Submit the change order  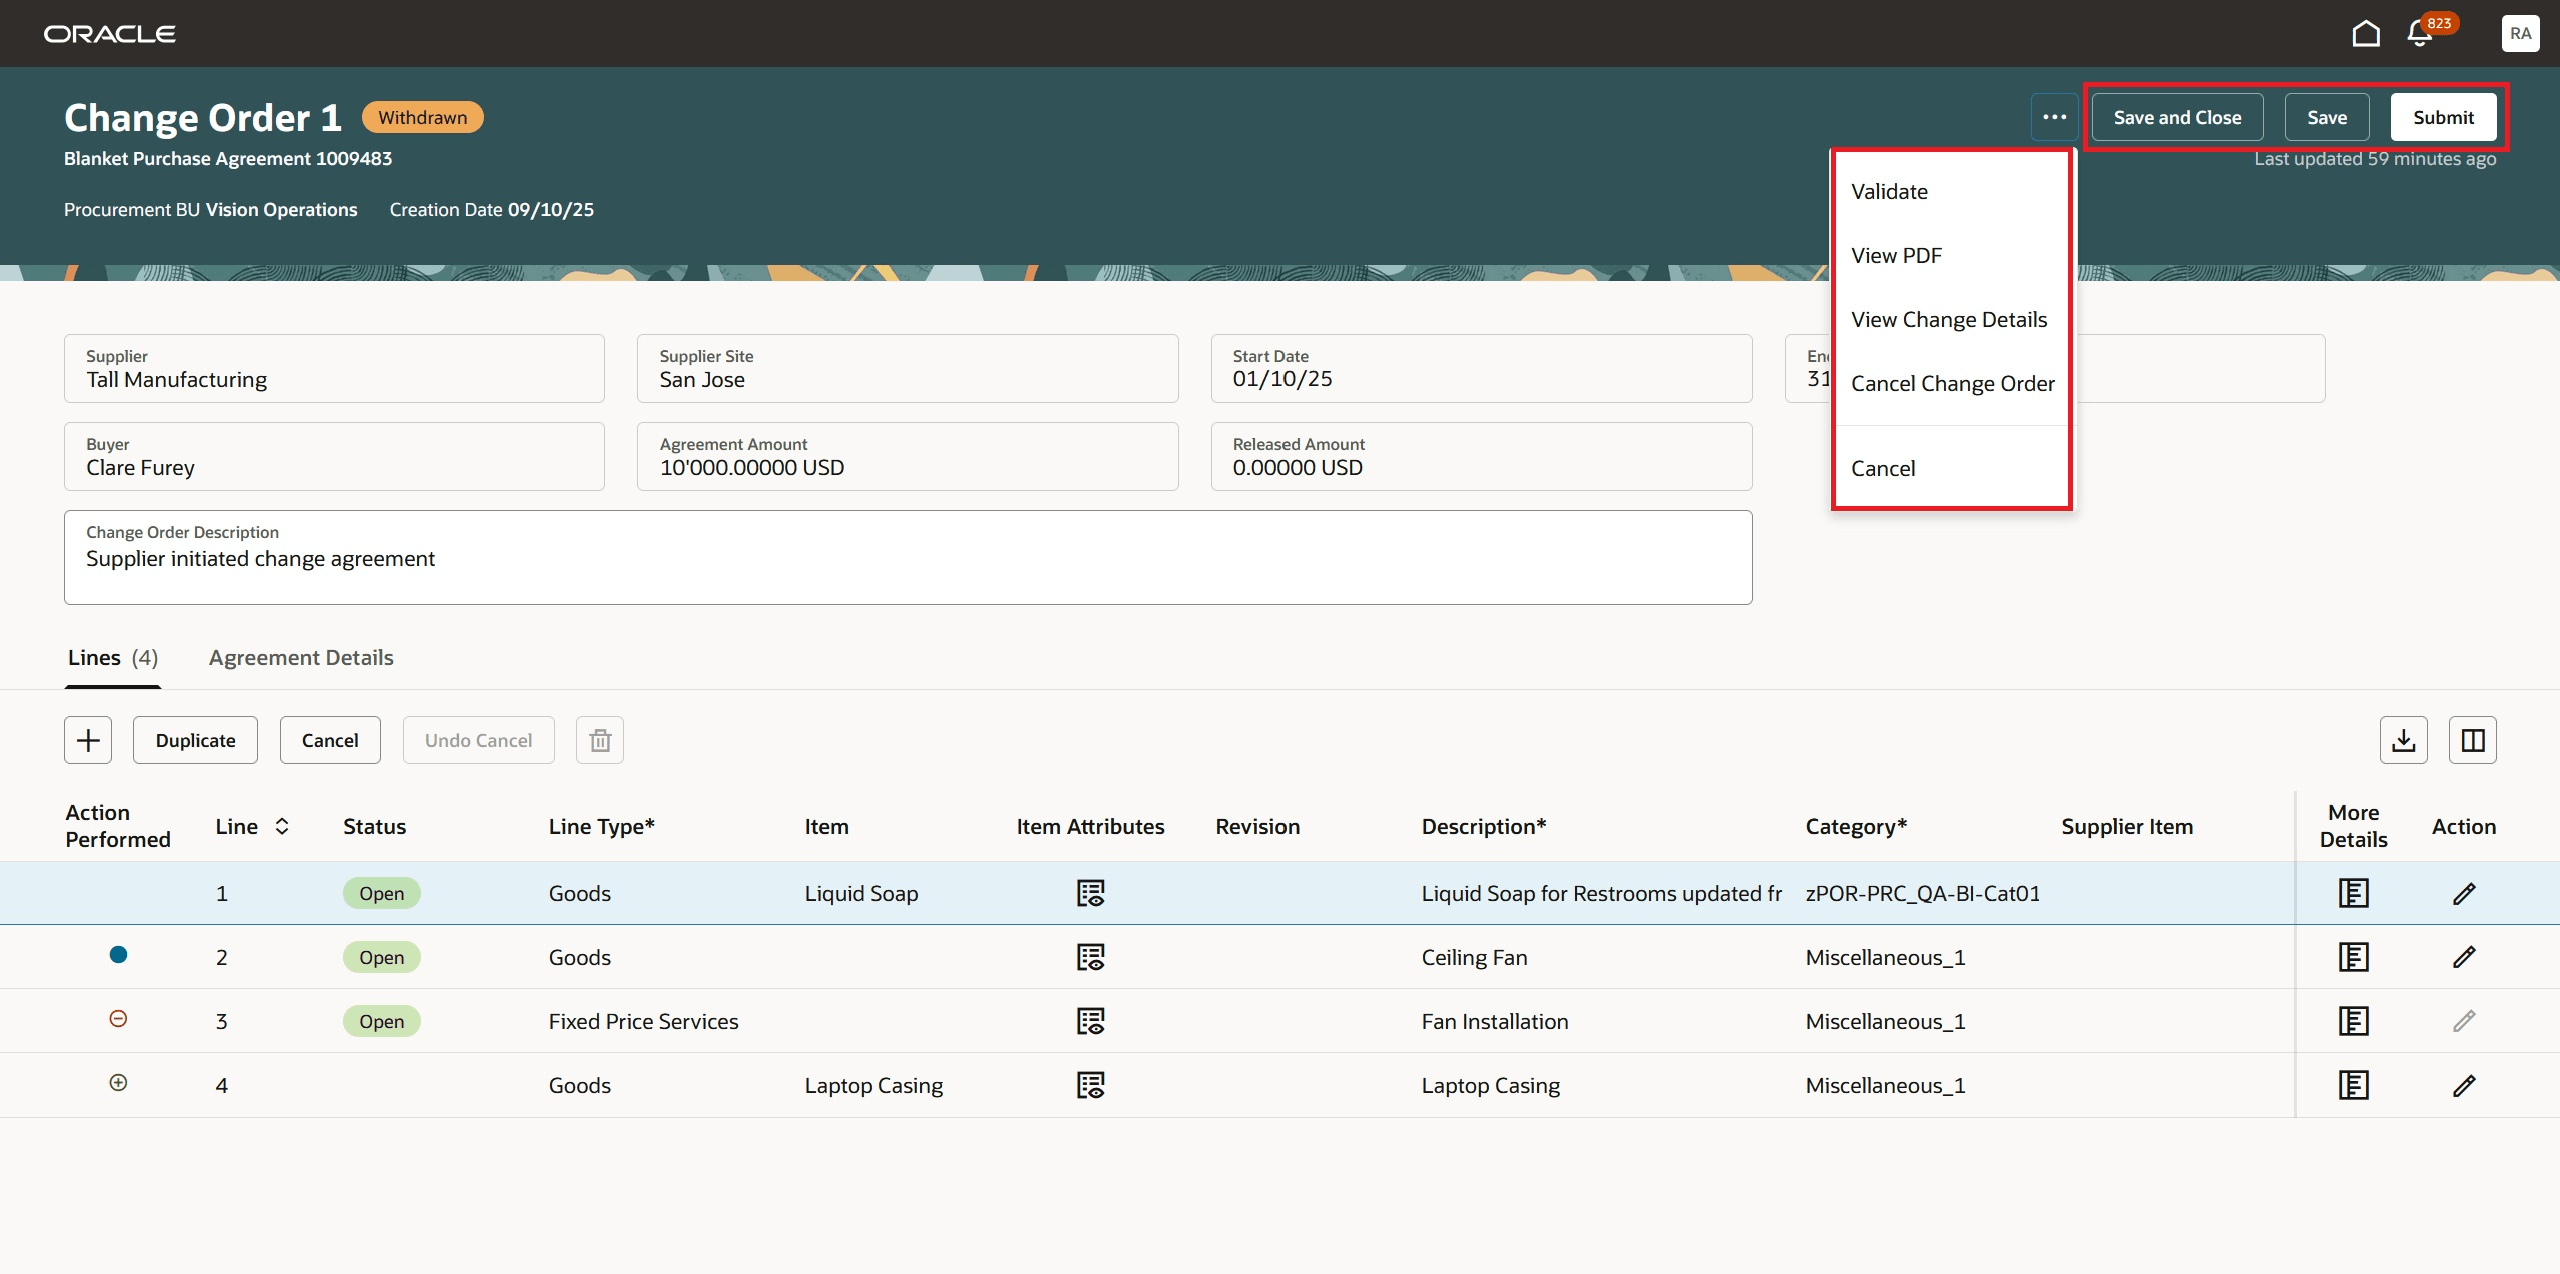pyautogui.click(x=2443, y=117)
